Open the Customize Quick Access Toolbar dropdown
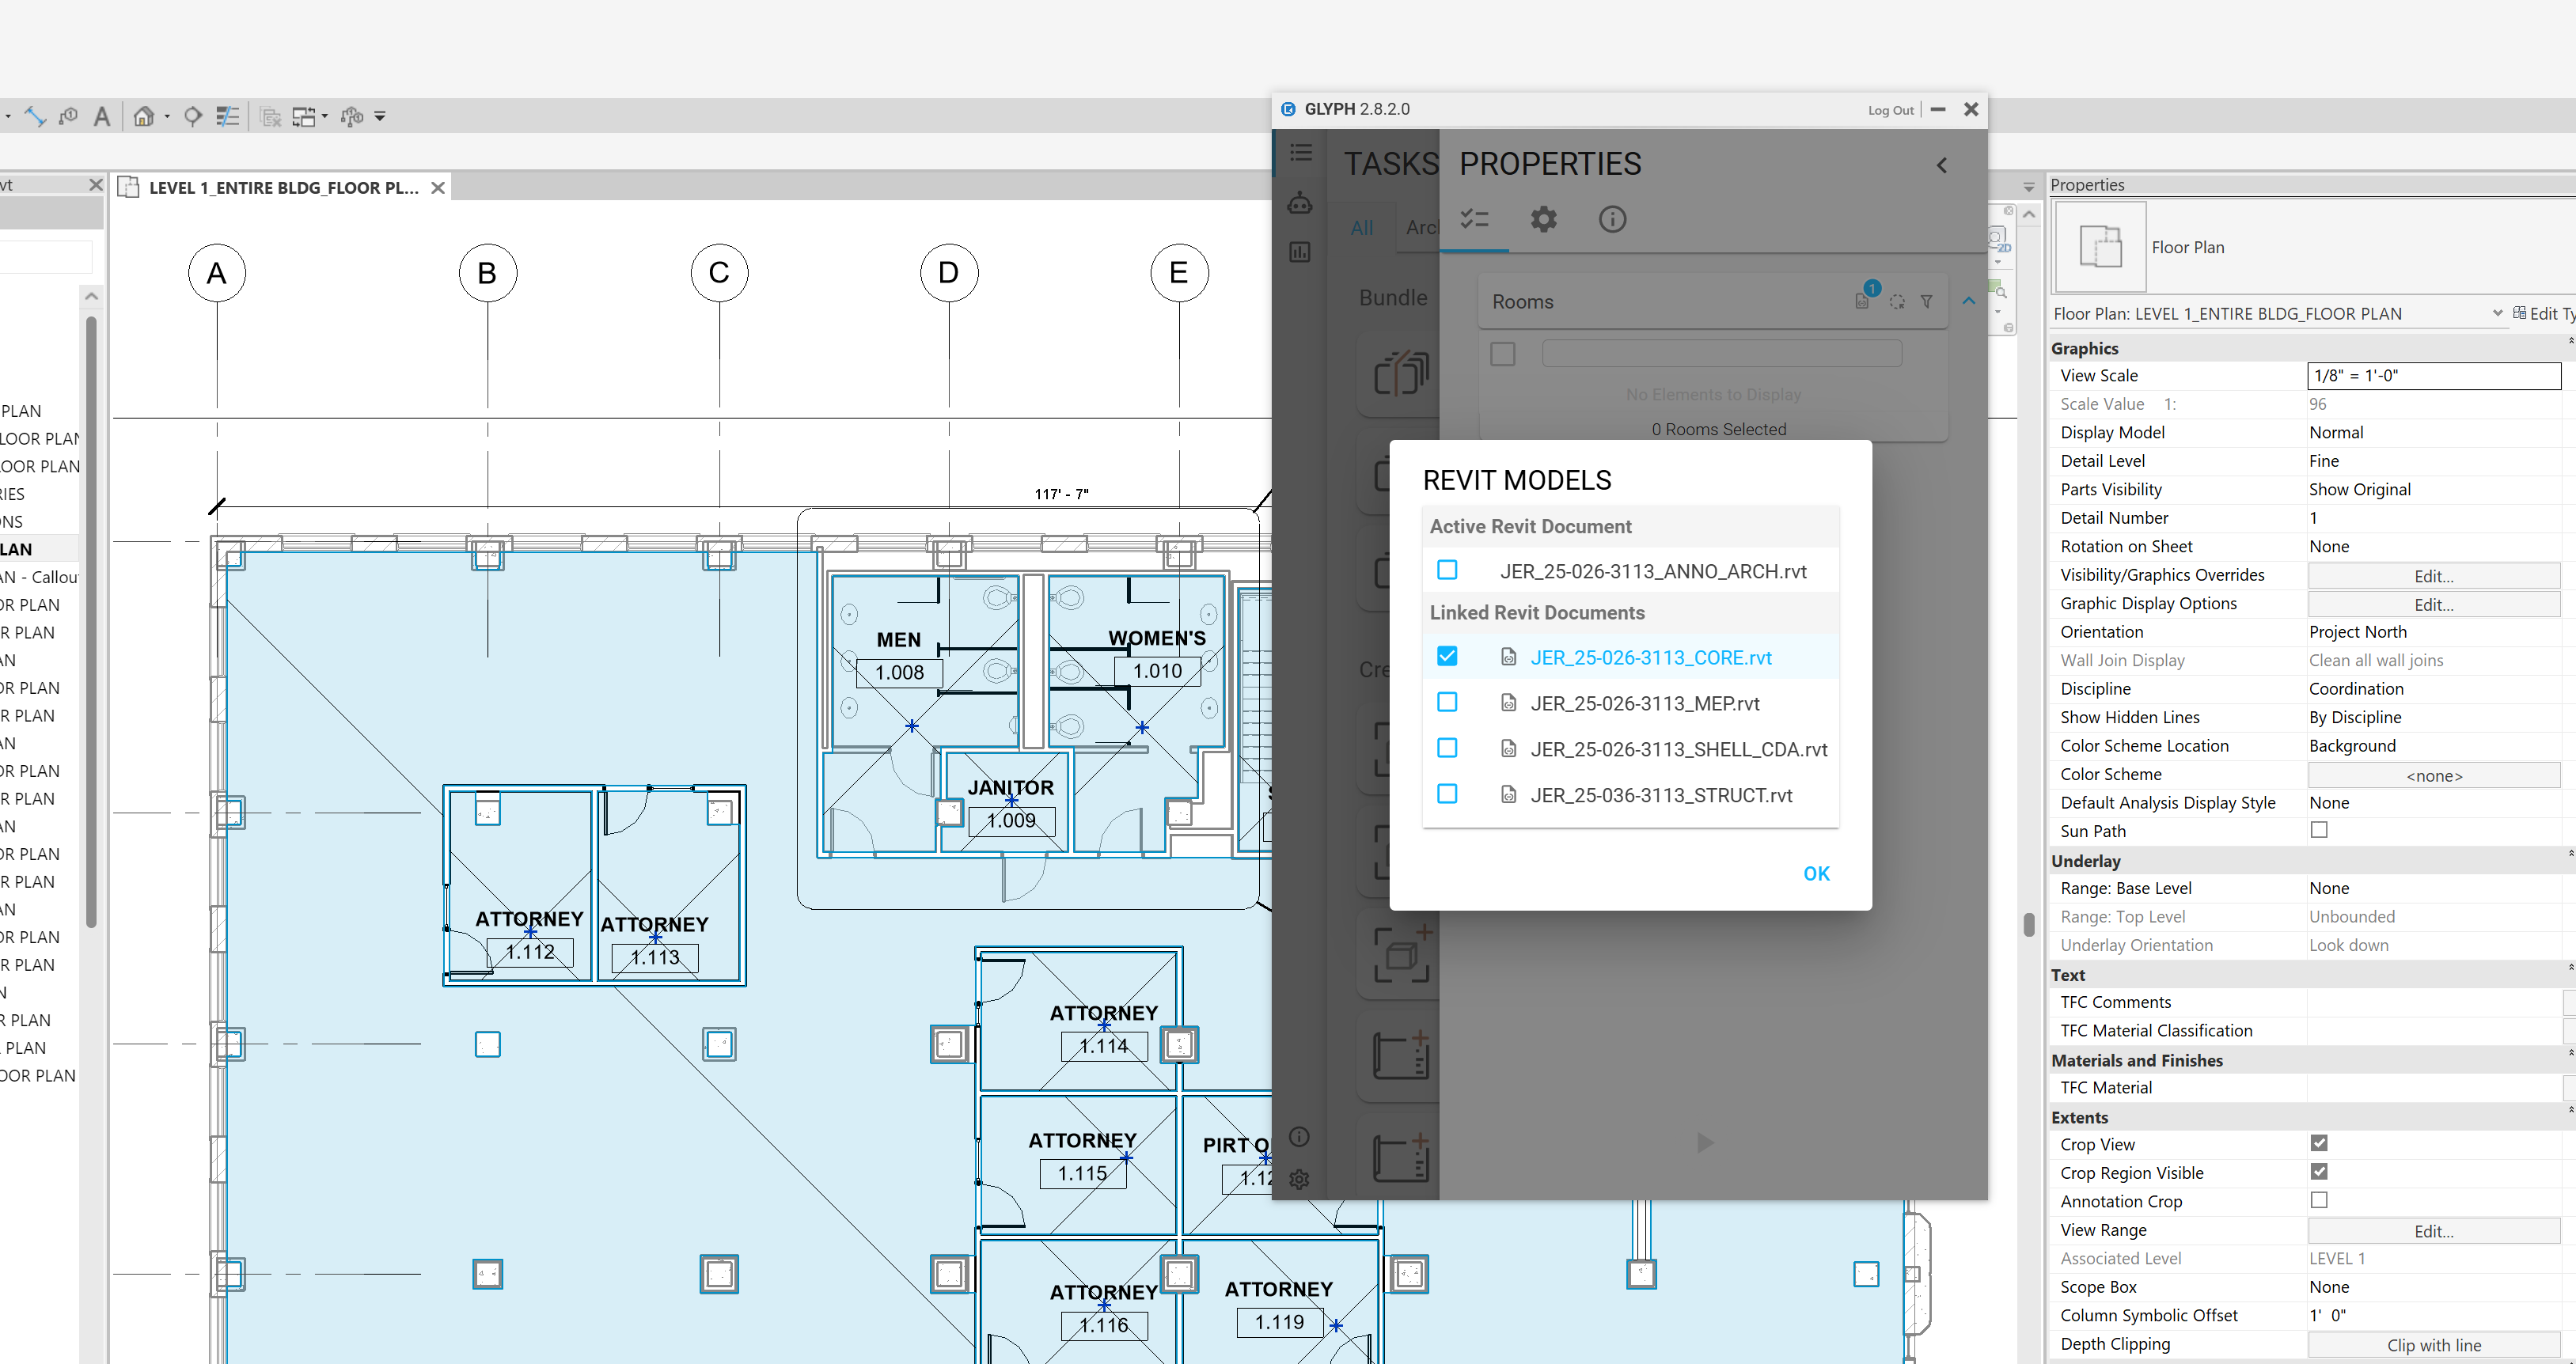The image size is (2576, 1364). [x=380, y=117]
